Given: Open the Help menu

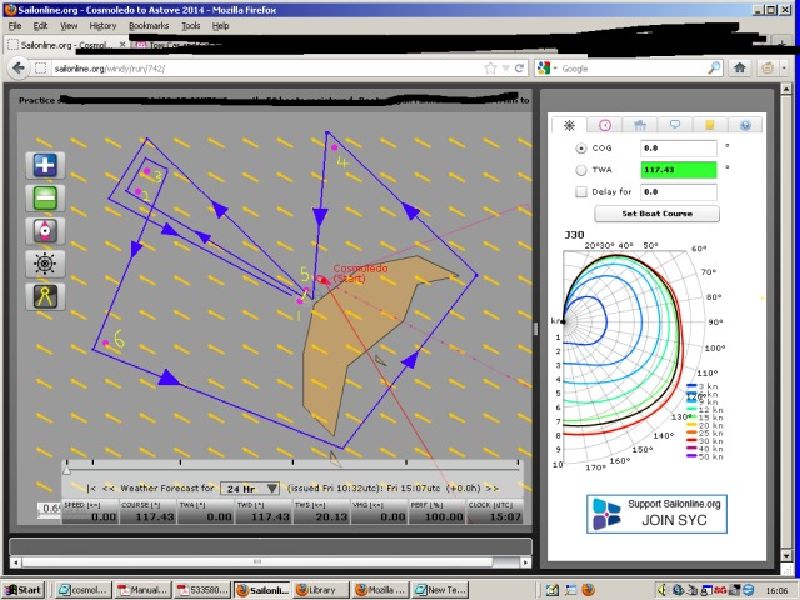Looking at the screenshot, I should click(x=220, y=26).
